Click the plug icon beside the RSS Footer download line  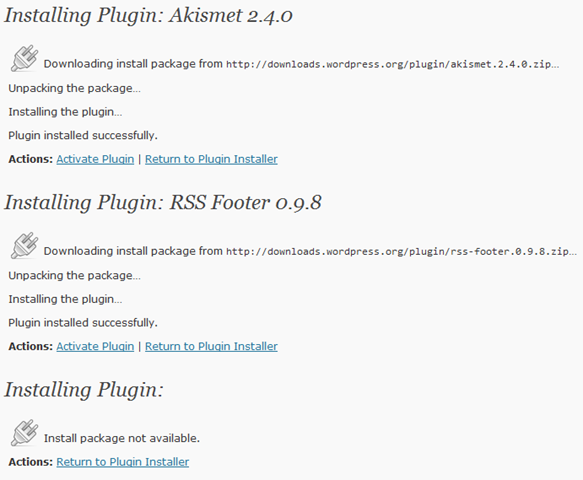point(24,246)
